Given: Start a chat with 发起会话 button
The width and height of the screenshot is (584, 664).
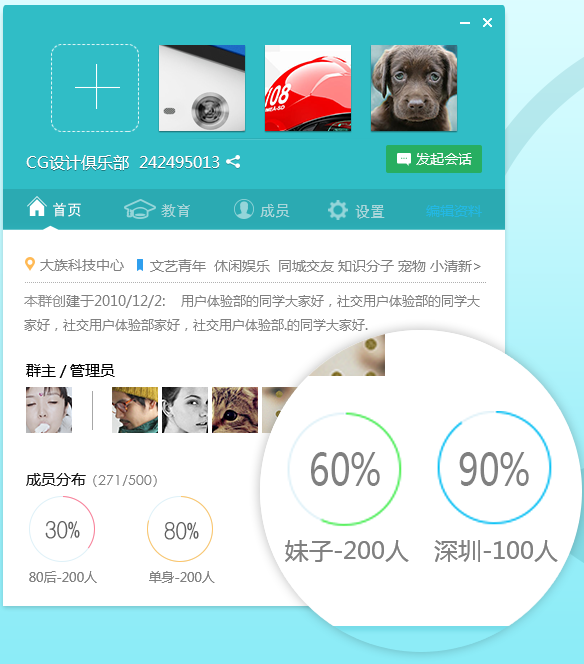Looking at the screenshot, I should (434, 159).
